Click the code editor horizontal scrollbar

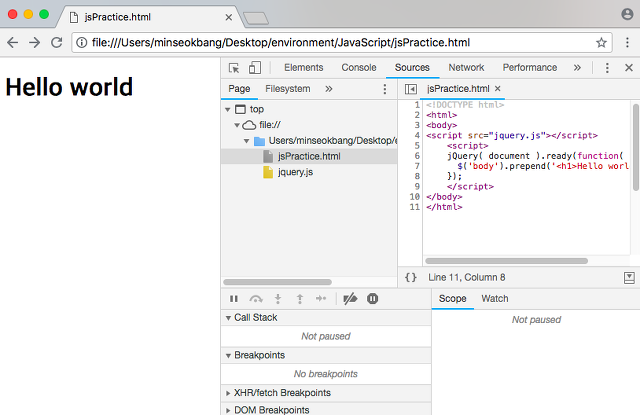(x=507, y=261)
